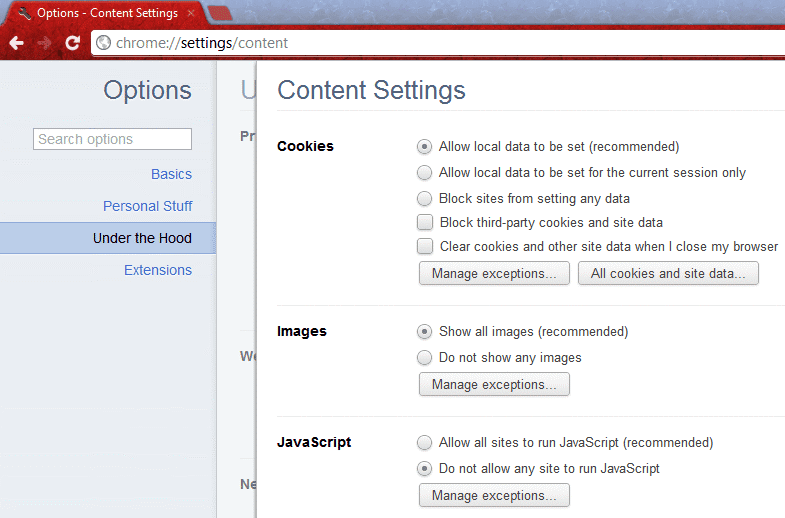
Task: Close the Options - Content Settings tab
Action: (192, 14)
